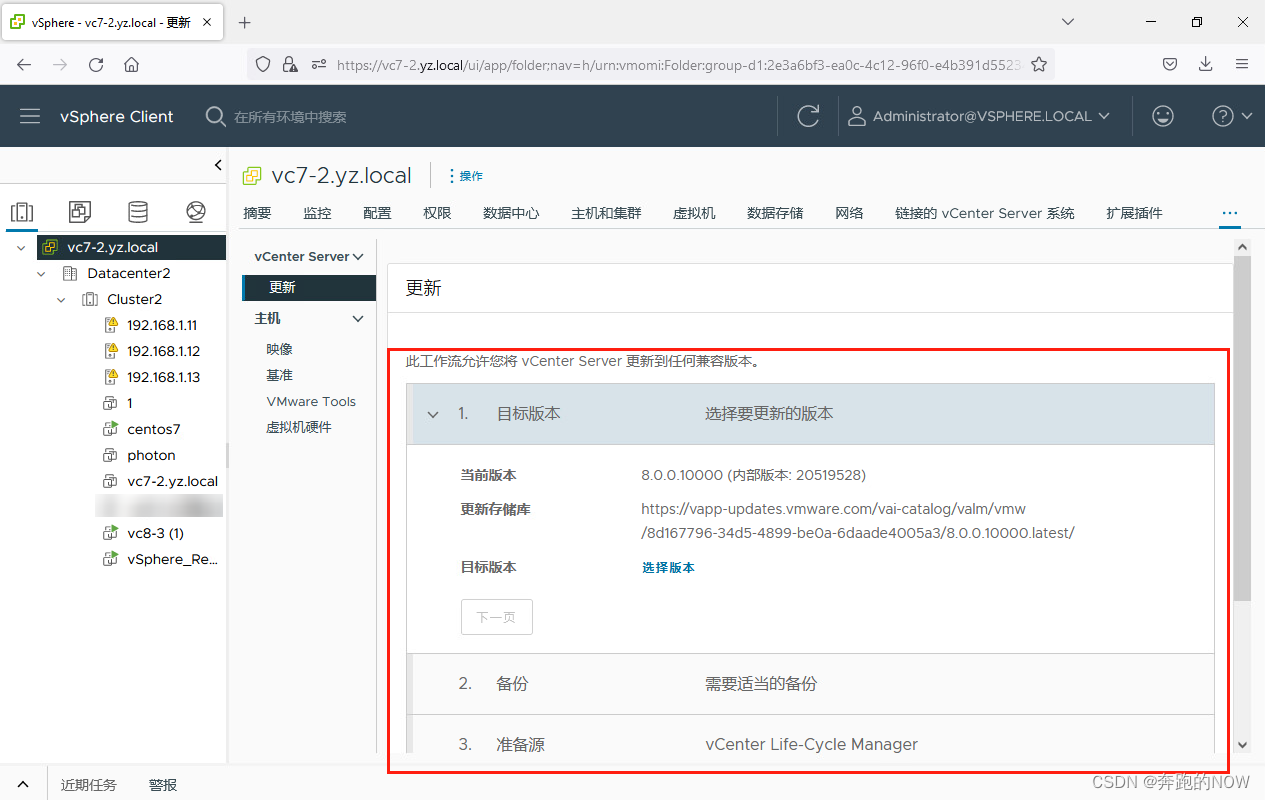The height and width of the screenshot is (800, 1265).
Task: Open the 摘要 tab
Action: 257,213
